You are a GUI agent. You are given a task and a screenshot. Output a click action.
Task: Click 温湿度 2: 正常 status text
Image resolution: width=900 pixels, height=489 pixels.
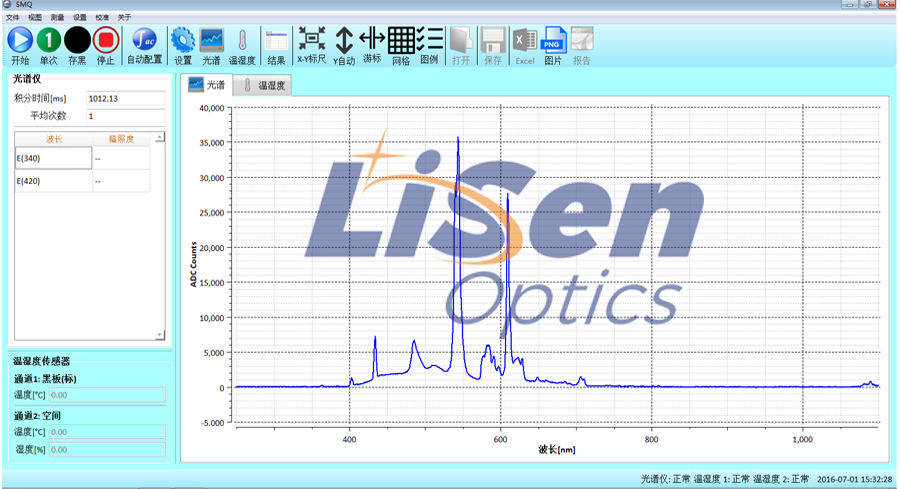pos(781,479)
